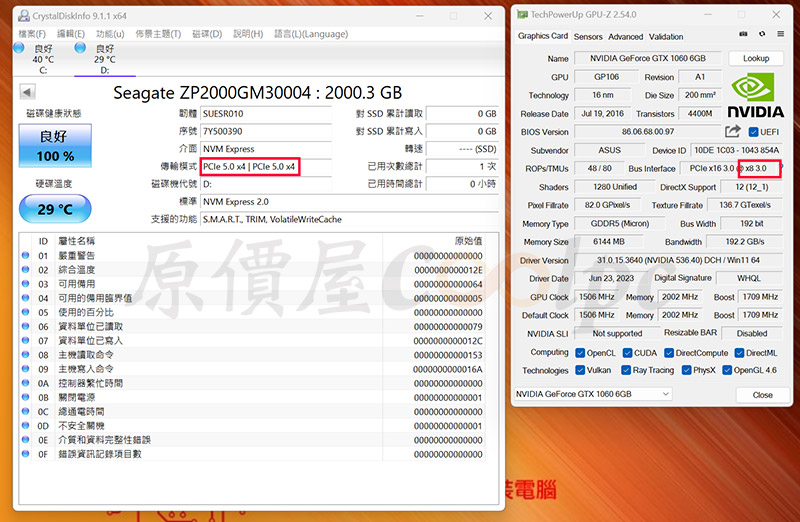Click the previous disk arrow button
Image resolution: width=800 pixels, height=522 pixels.
tap(27, 92)
